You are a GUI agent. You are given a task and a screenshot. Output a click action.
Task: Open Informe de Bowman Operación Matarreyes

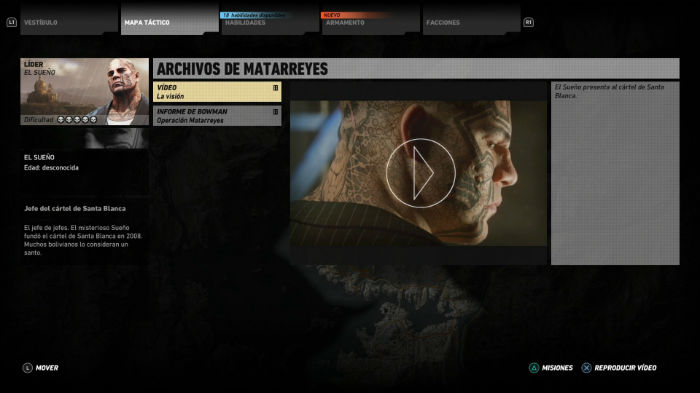pyautogui.click(x=217, y=116)
